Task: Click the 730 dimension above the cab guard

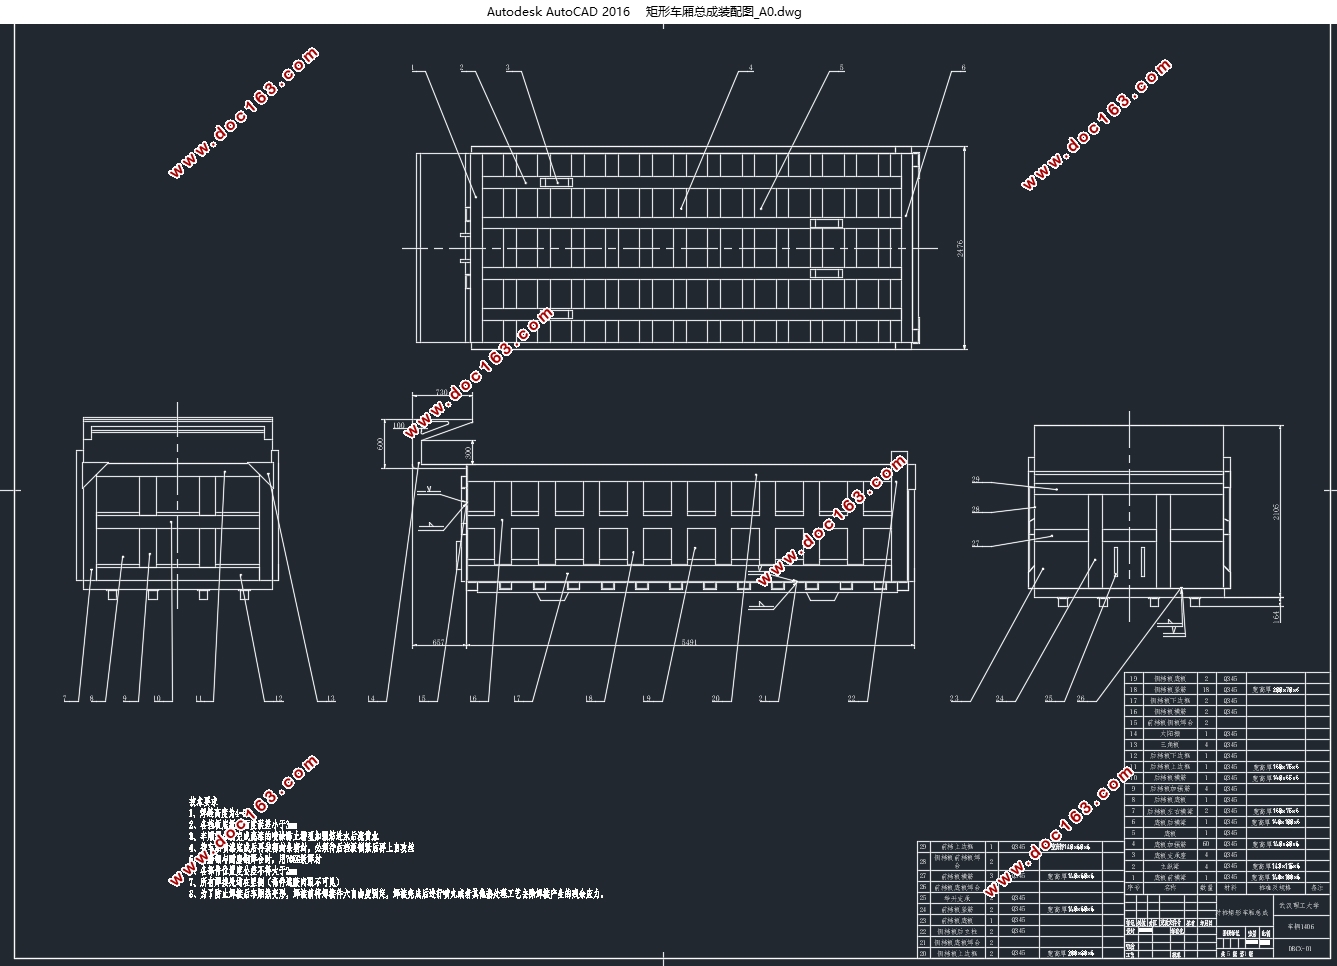Action: (440, 393)
